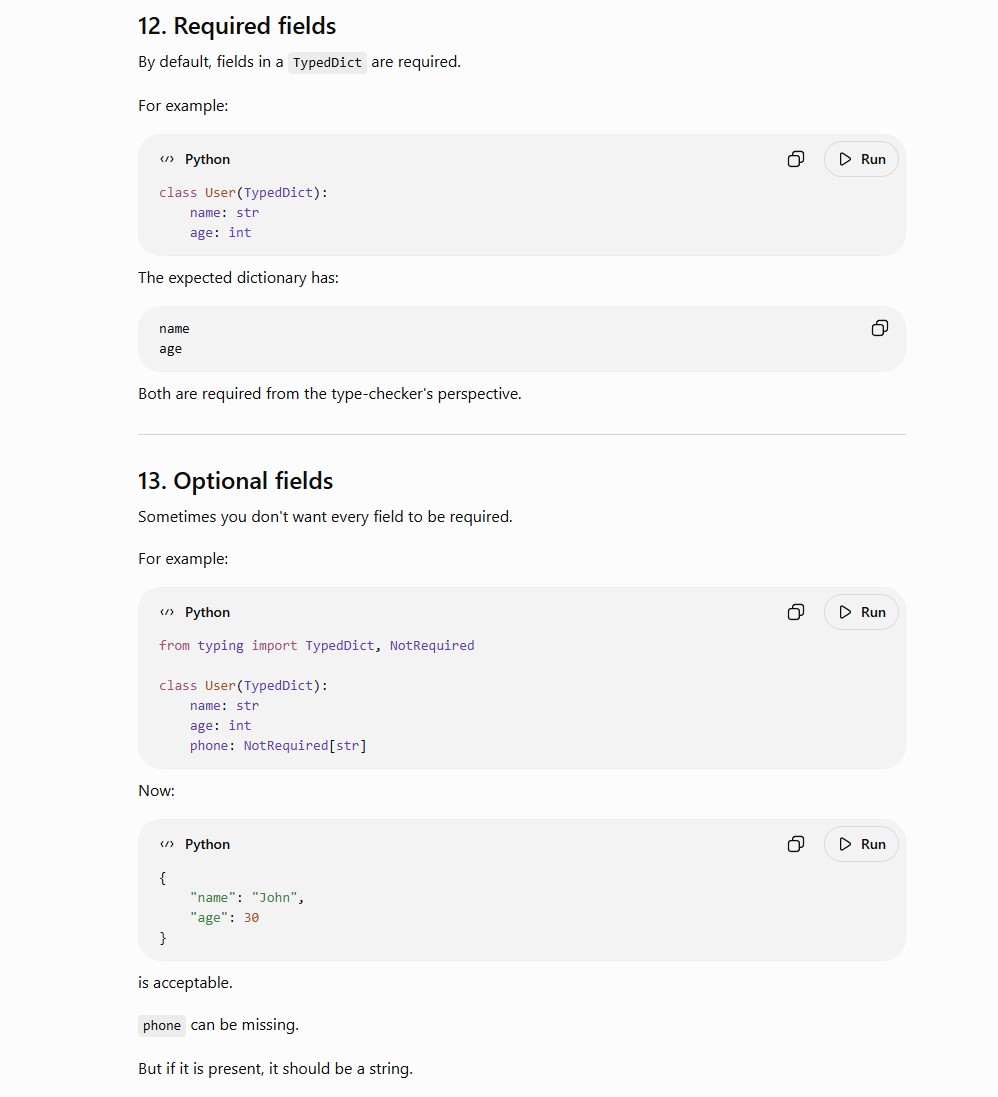
Task: Click the inline phone code tag
Action: tap(162, 1026)
